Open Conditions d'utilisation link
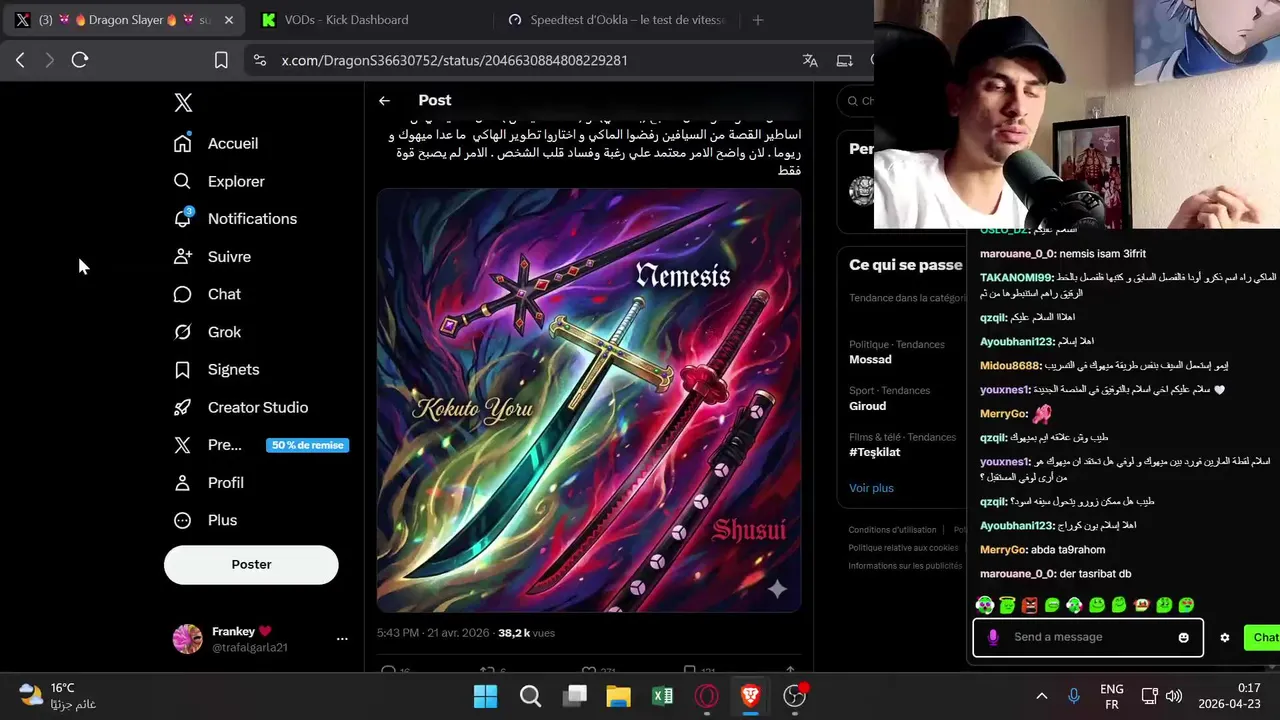 click(x=892, y=530)
